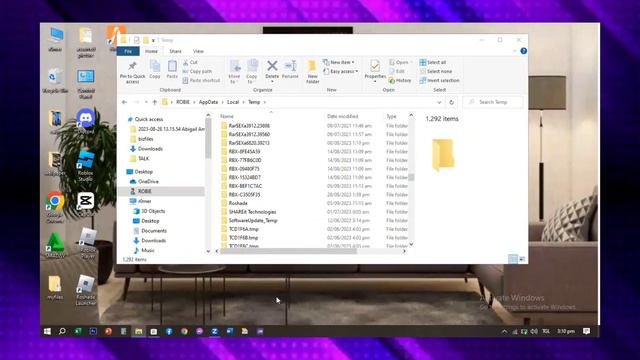The height and width of the screenshot is (360, 640).
Task: Click the Copy icon in Clipboard group
Action: [x=155, y=66]
